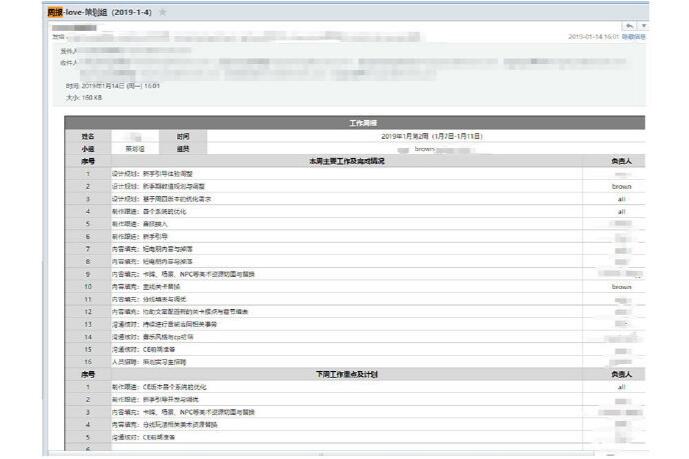Open the dropdown arrow beside the reply button

coord(643,24)
